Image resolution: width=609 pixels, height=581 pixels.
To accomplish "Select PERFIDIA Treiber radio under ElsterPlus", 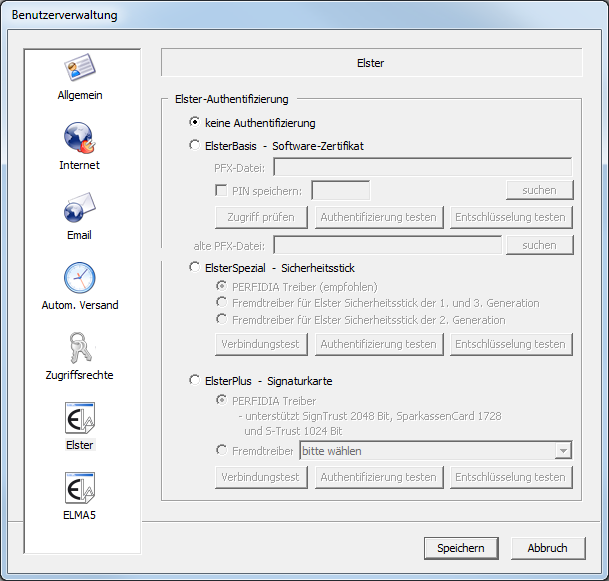I will pos(221,400).
